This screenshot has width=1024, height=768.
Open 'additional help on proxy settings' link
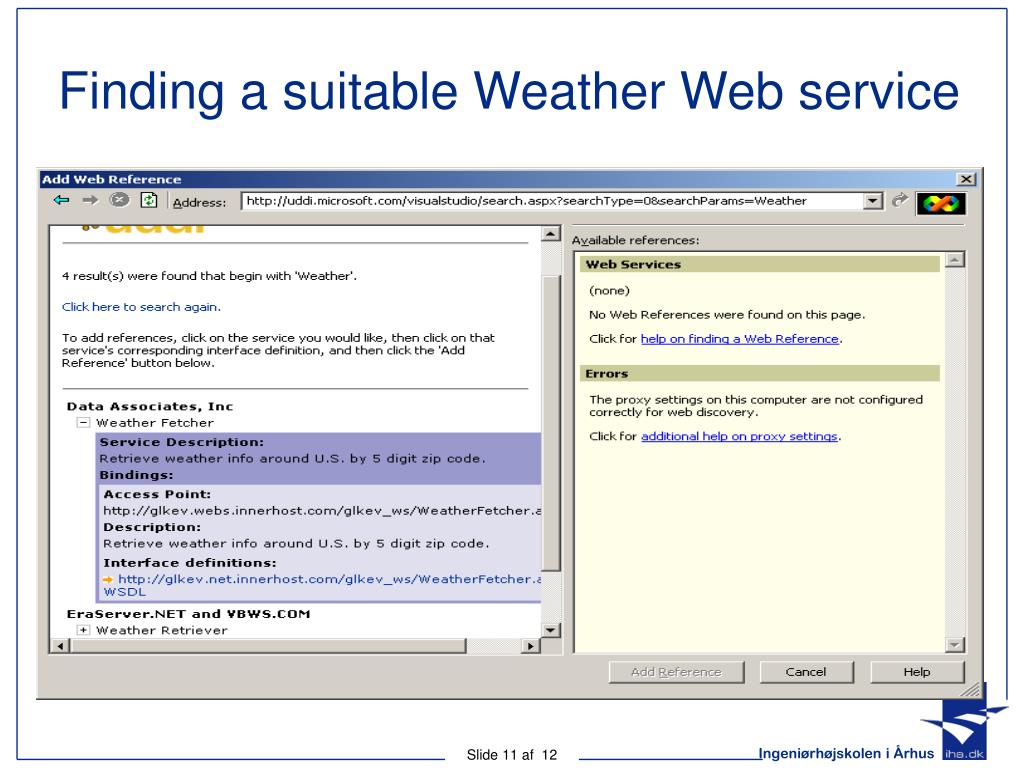tap(739, 436)
